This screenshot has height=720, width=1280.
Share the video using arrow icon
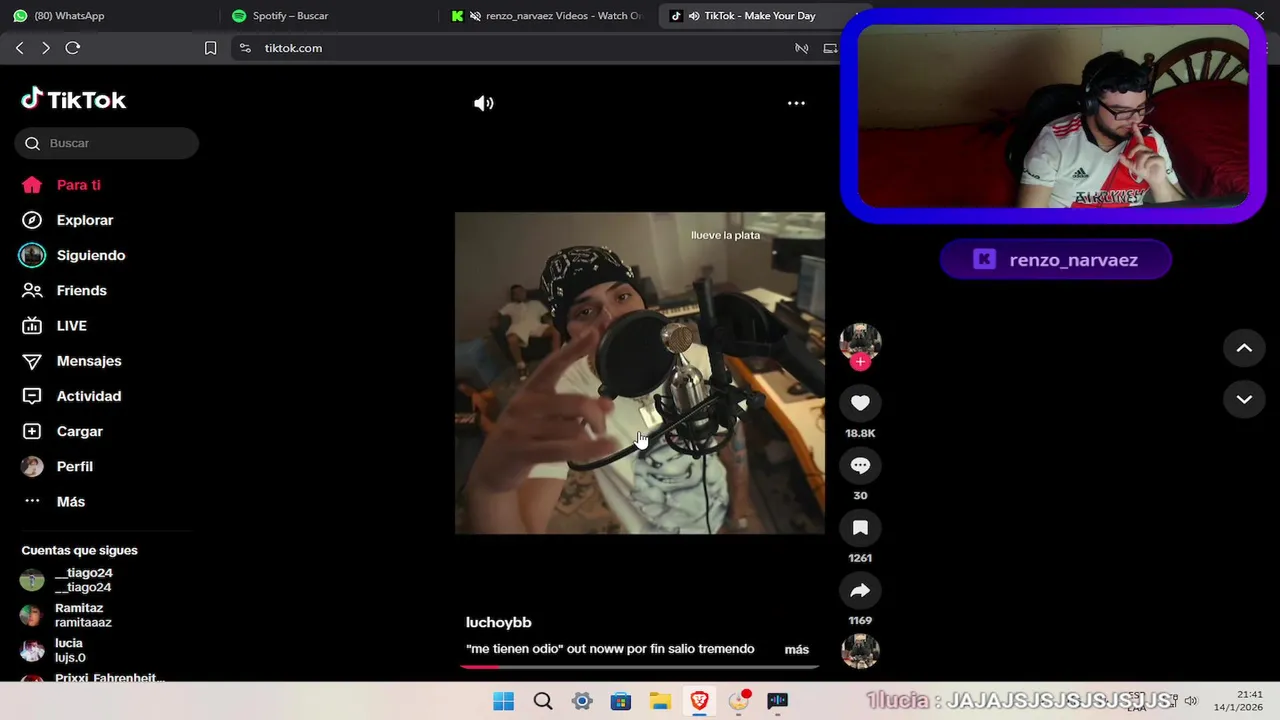pyautogui.click(x=860, y=591)
